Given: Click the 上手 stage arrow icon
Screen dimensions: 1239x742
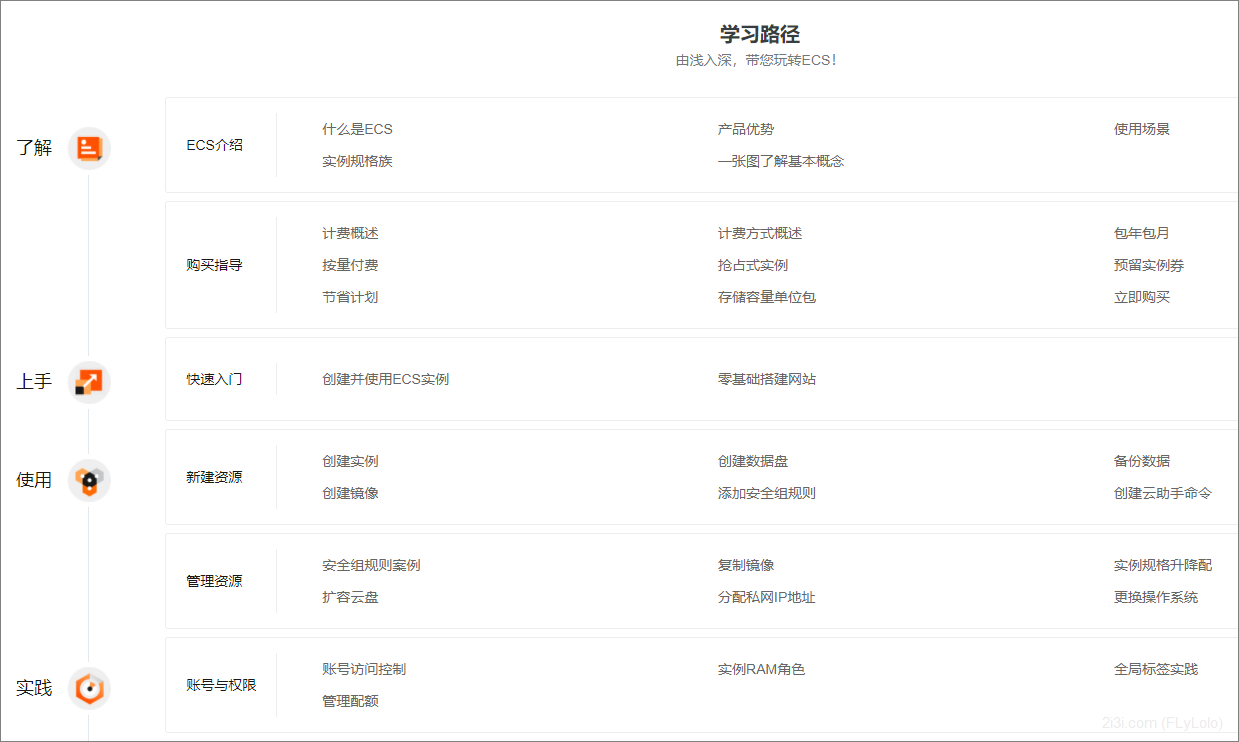Looking at the screenshot, I should coord(89,381).
